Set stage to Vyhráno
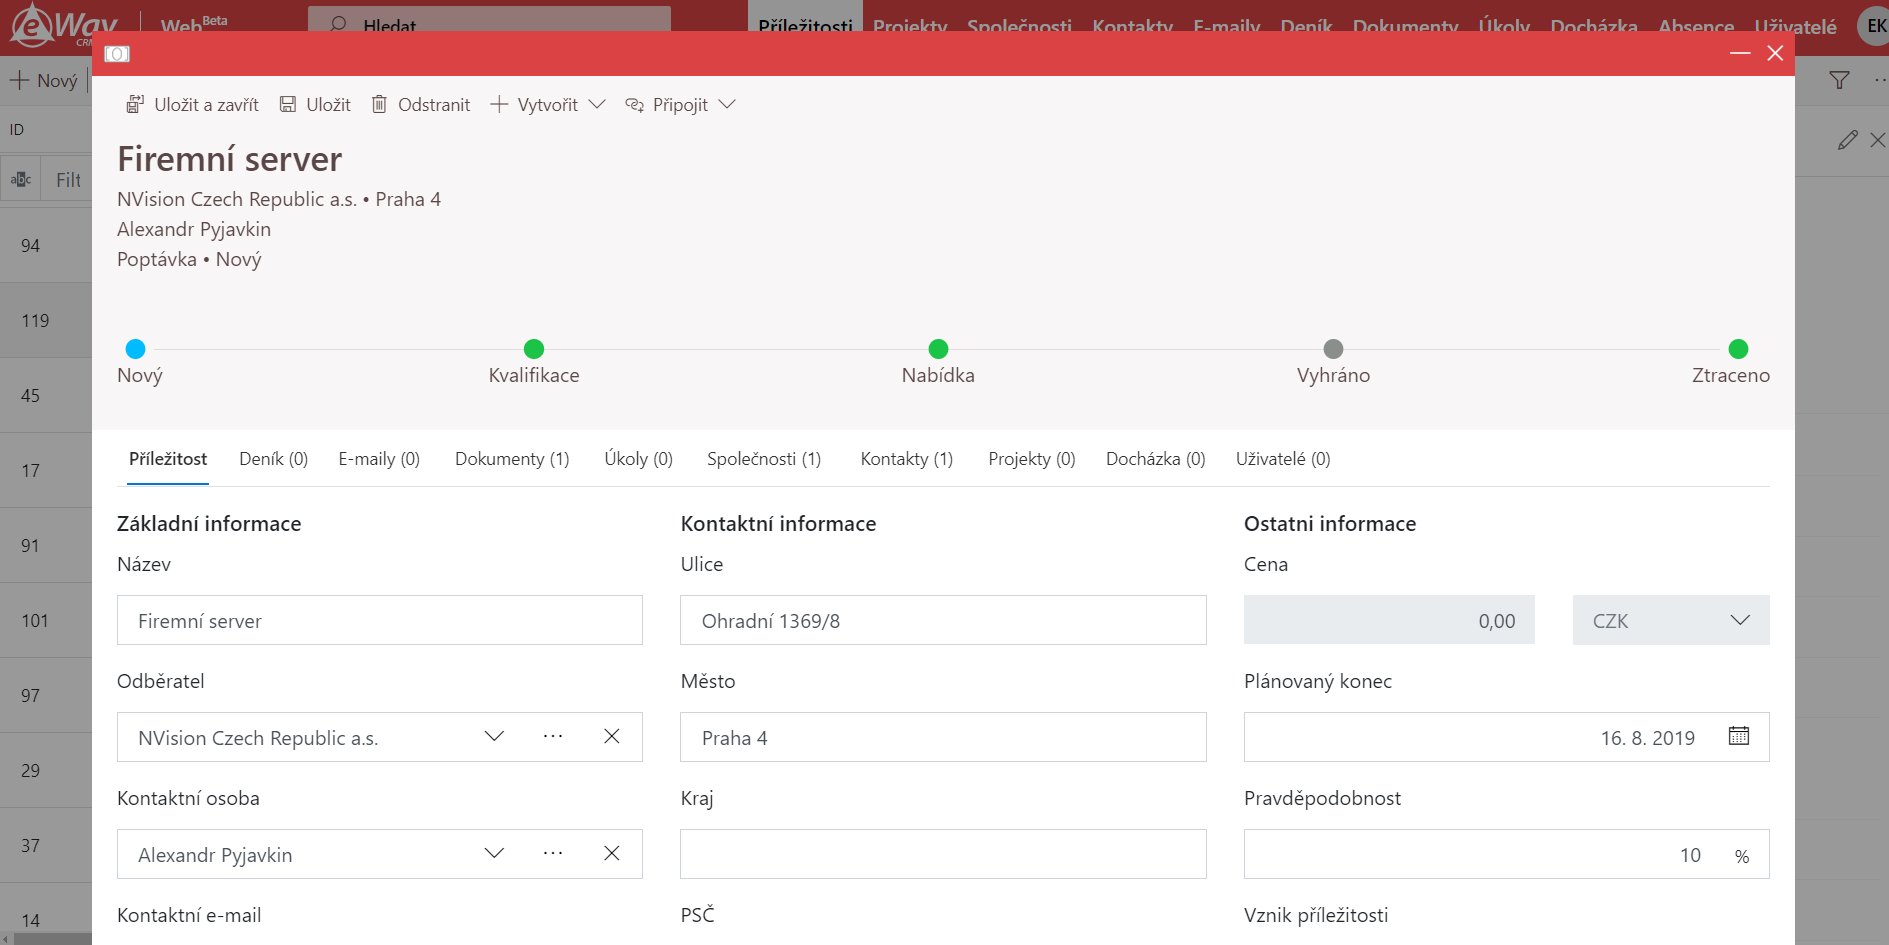This screenshot has width=1889, height=945. click(1332, 349)
